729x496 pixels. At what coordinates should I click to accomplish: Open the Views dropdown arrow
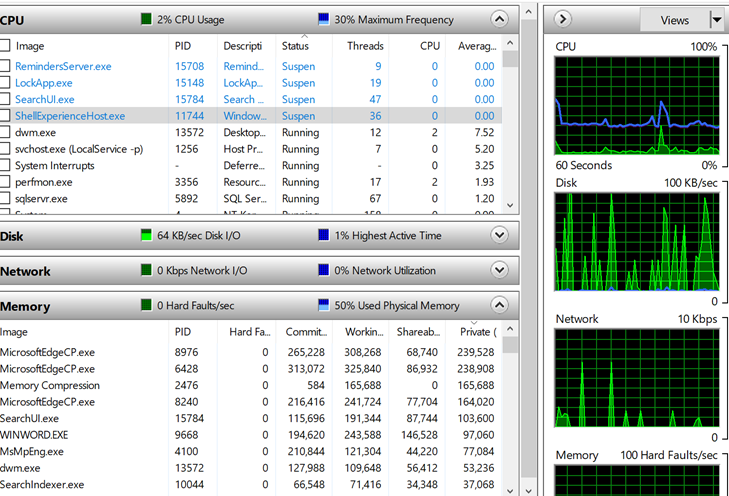tap(717, 20)
